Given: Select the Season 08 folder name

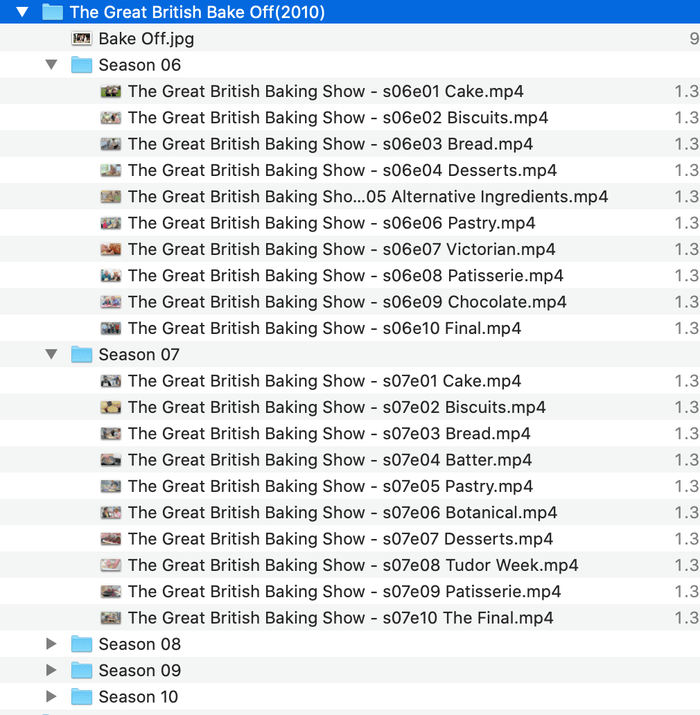Looking at the screenshot, I should (140, 644).
